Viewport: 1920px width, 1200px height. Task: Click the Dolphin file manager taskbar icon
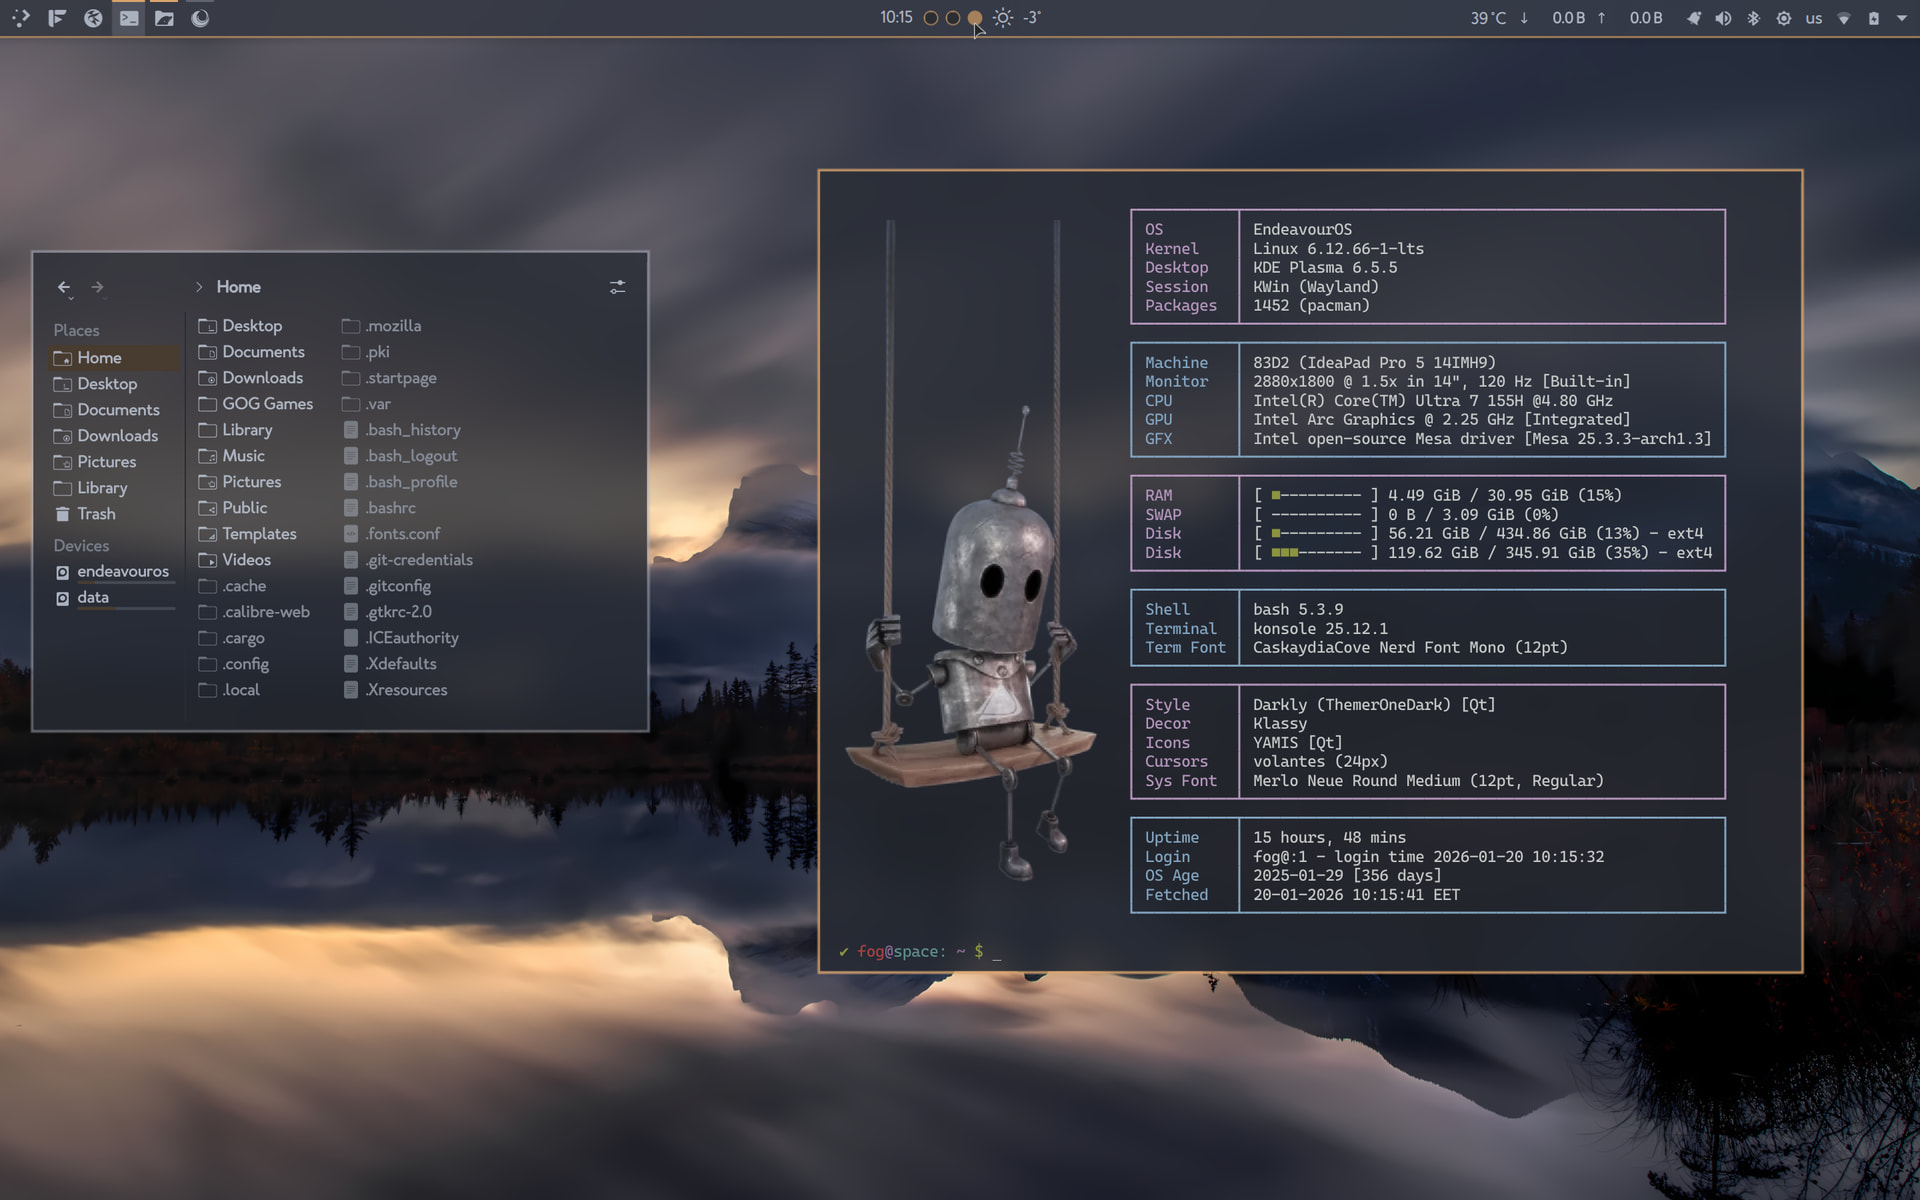[164, 18]
